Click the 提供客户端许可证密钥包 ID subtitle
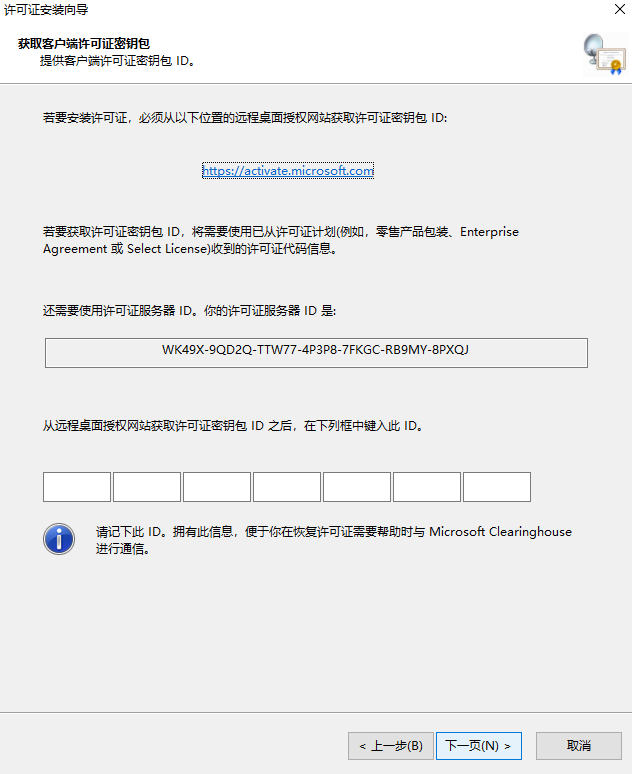Viewport: 632px width, 774px height. tap(117, 61)
